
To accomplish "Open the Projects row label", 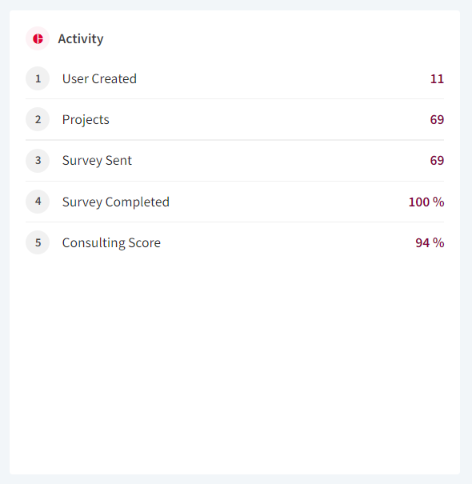I will tap(86, 120).
